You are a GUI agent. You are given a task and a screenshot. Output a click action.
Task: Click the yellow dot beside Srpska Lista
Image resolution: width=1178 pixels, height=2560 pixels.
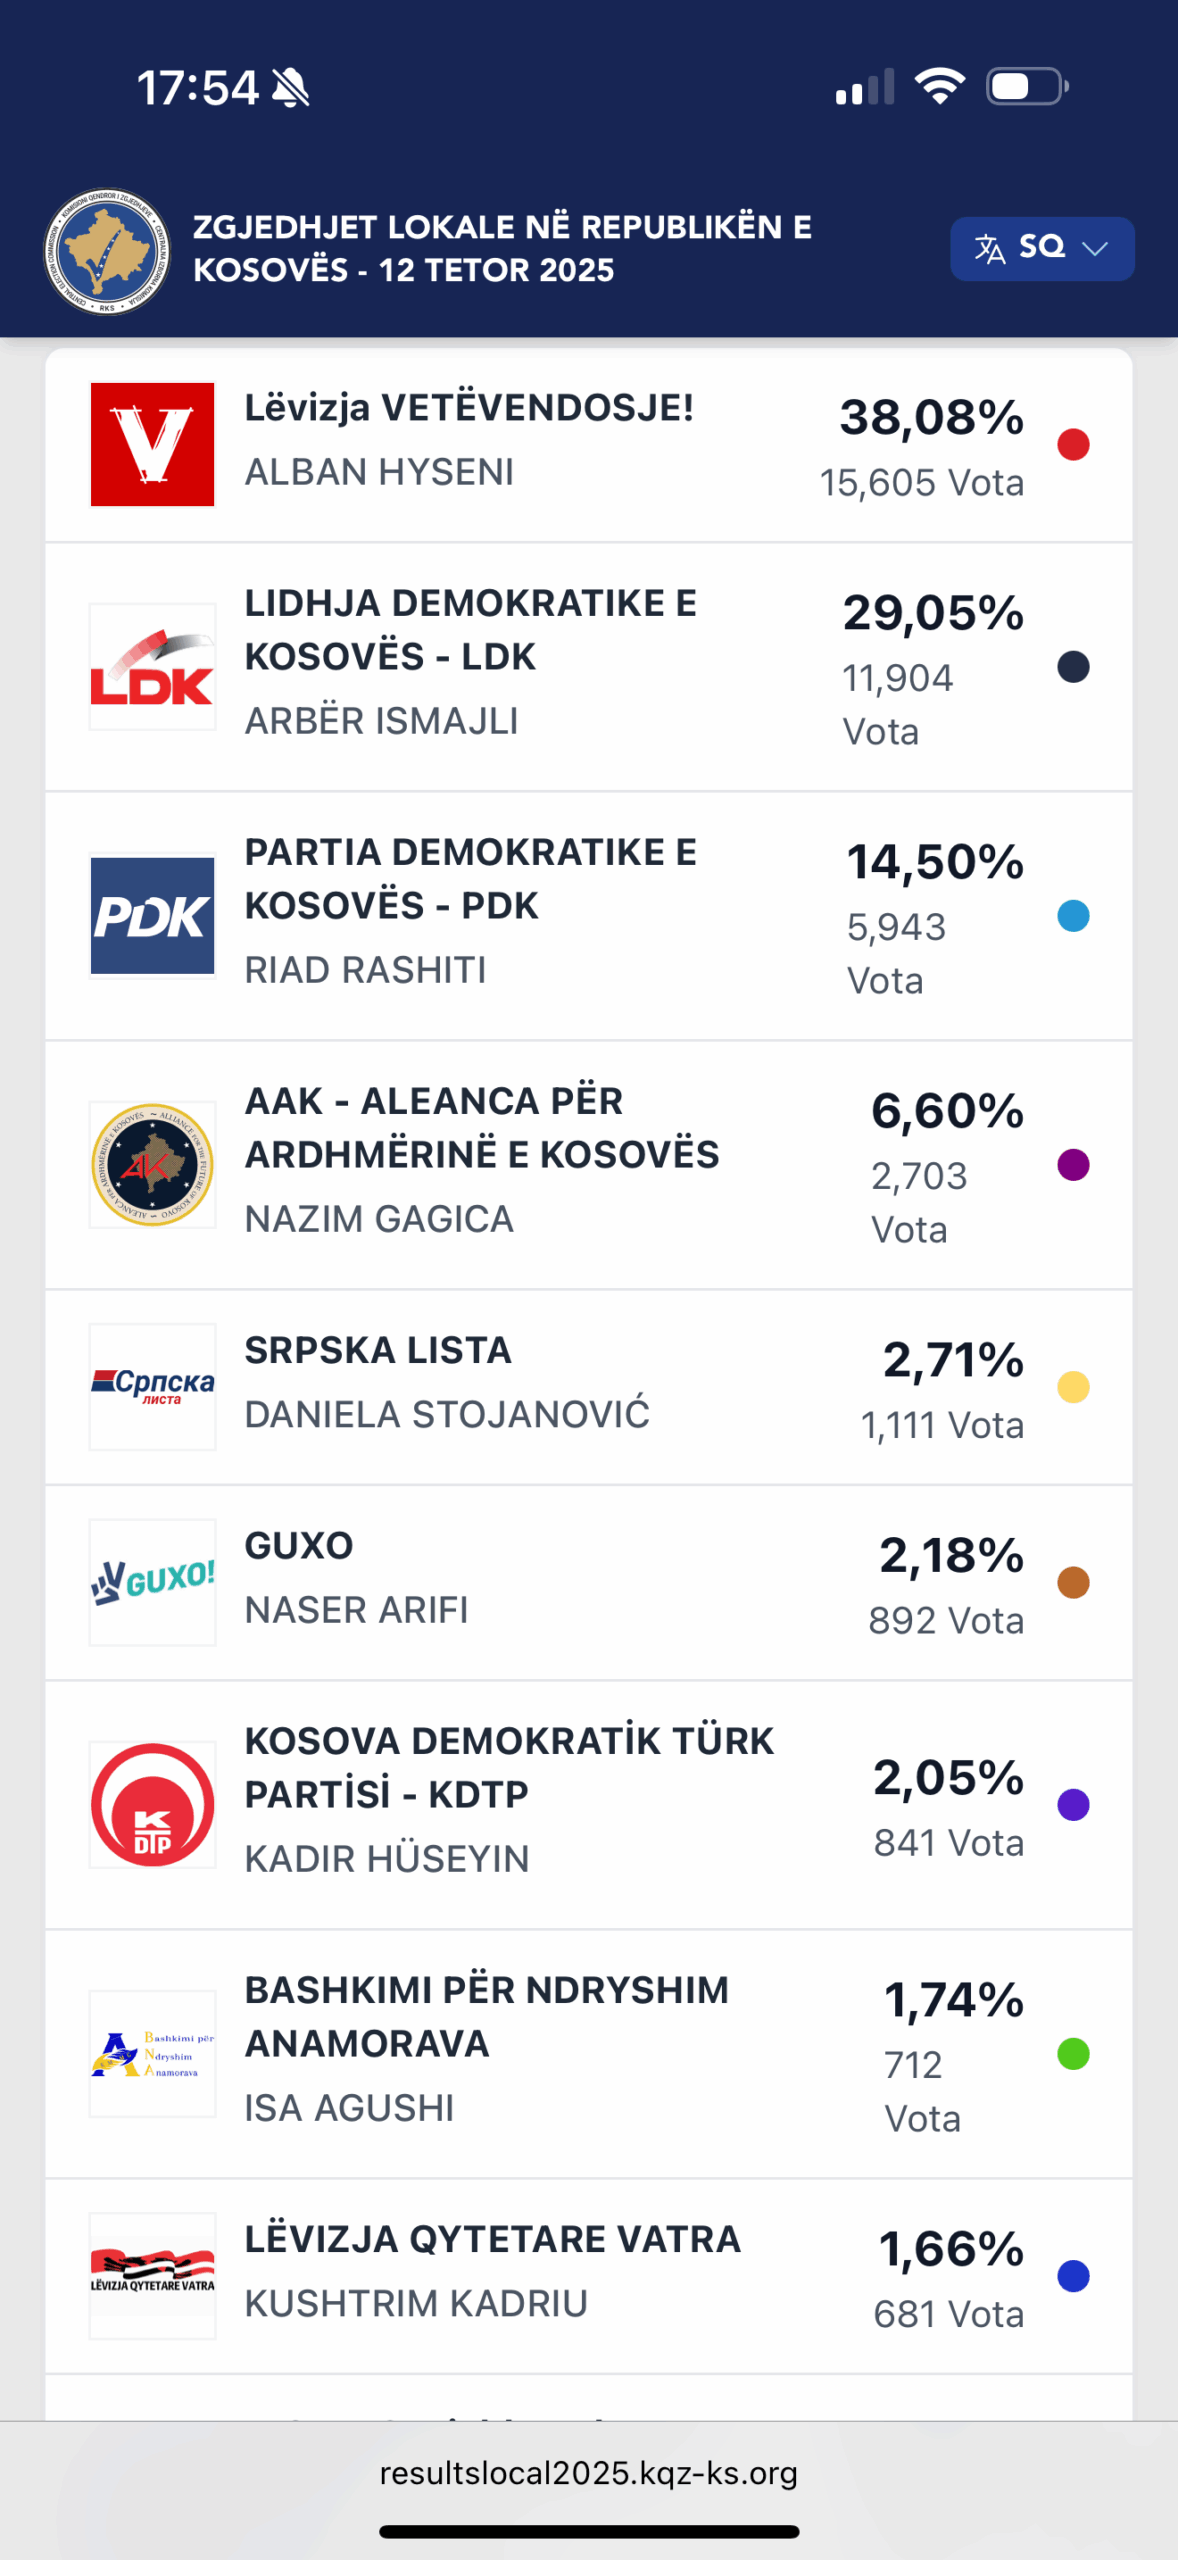pos(1073,1387)
